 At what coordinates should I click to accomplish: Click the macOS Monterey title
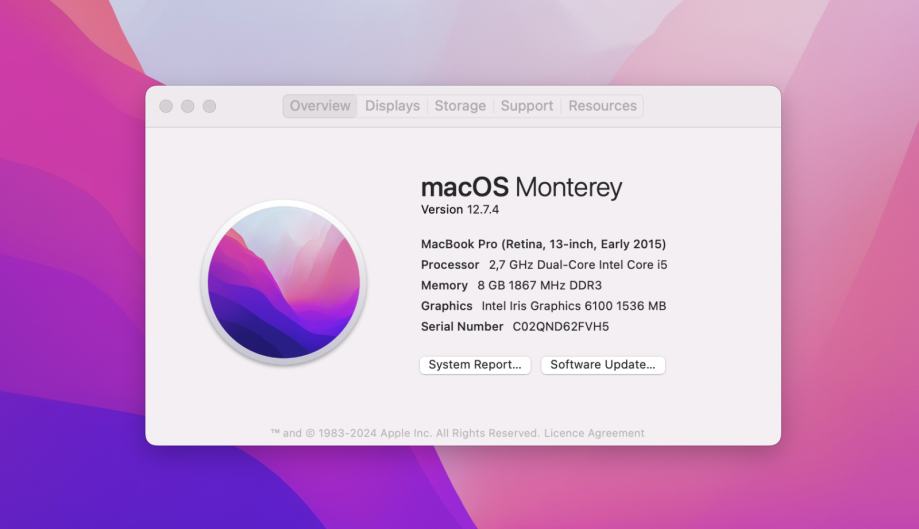pos(521,187)
